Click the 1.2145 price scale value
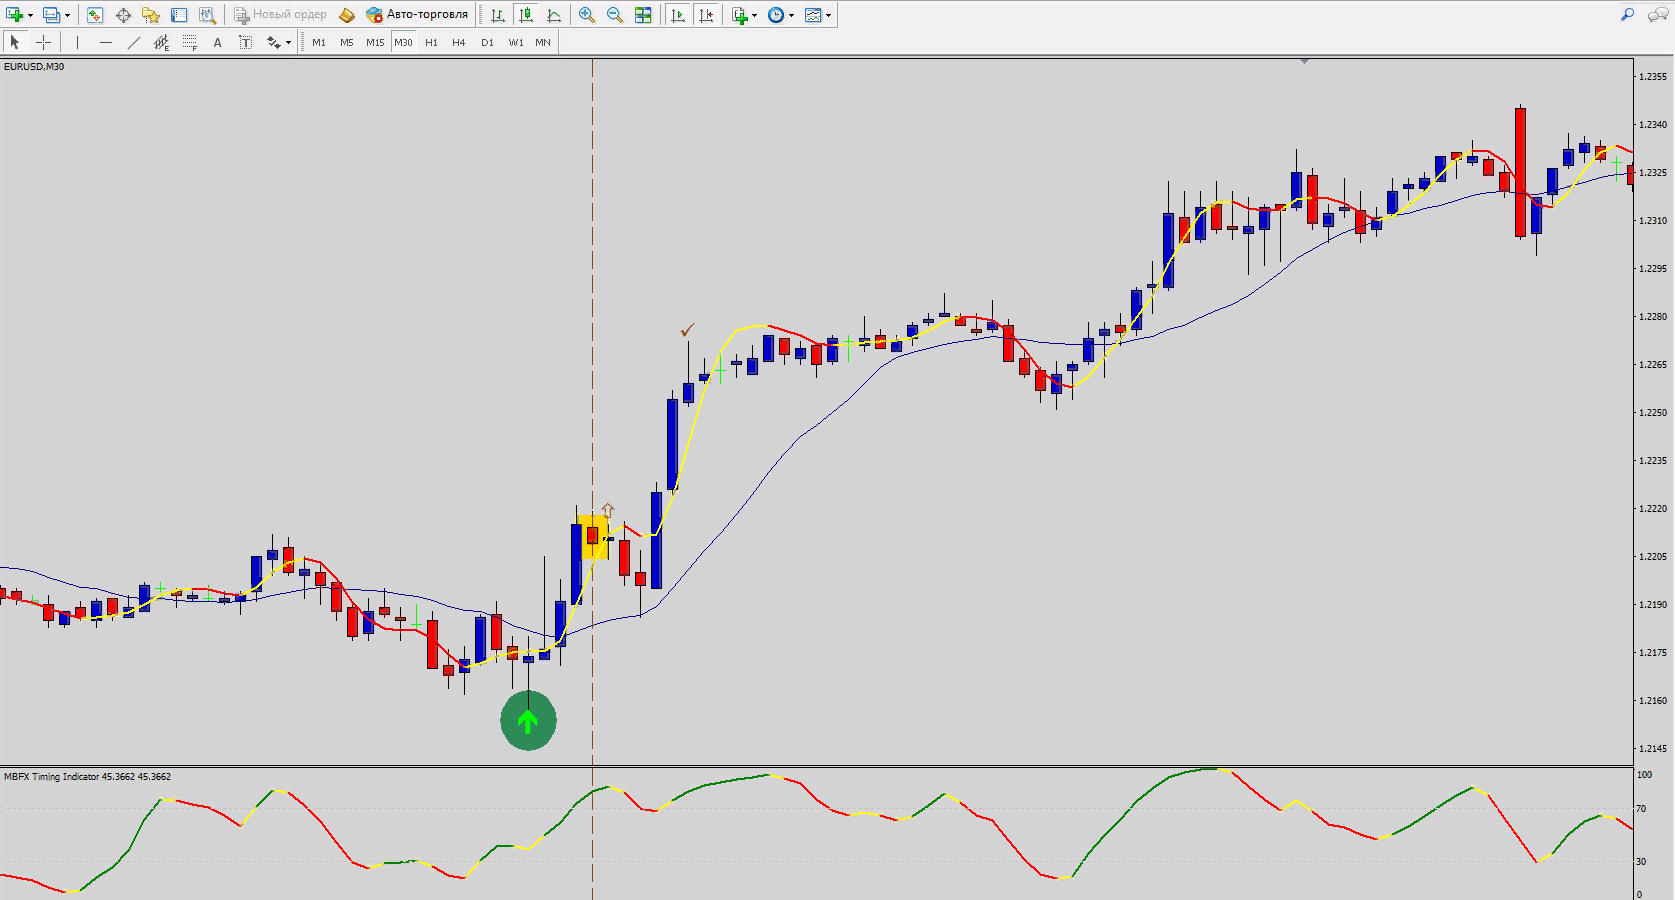Viewport: 1675px width, 900px height. pyautogui.click(x=1653, y=748)
